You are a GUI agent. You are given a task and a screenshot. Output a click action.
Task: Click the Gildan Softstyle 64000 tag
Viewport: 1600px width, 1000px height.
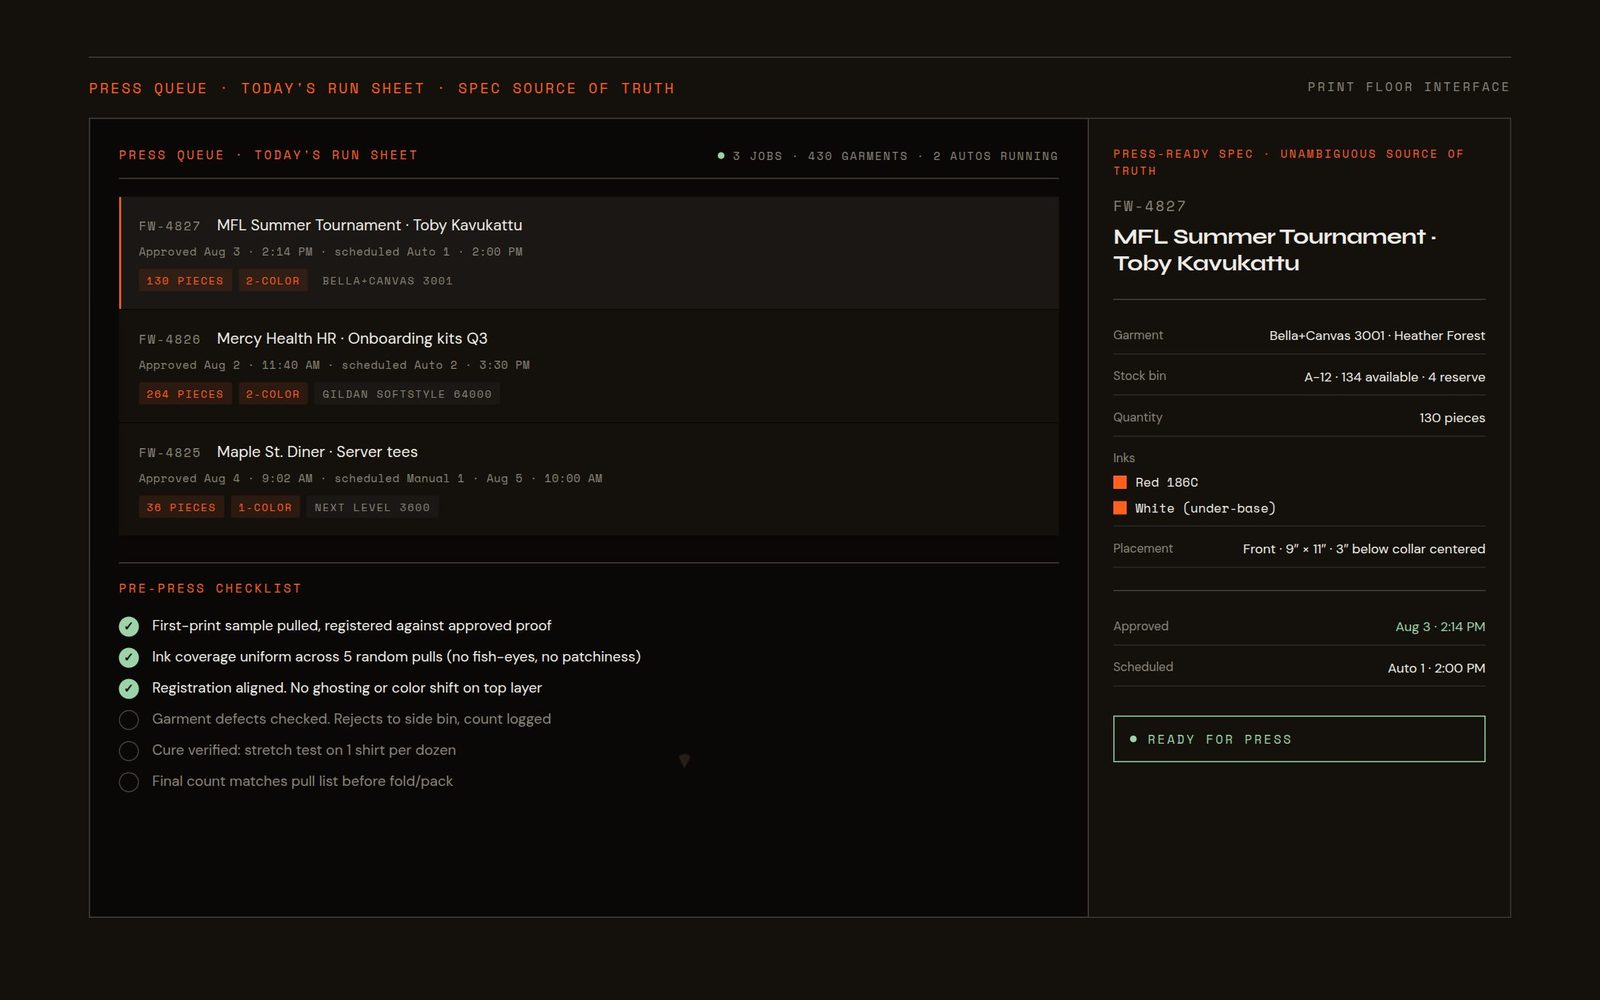point(407,394)
